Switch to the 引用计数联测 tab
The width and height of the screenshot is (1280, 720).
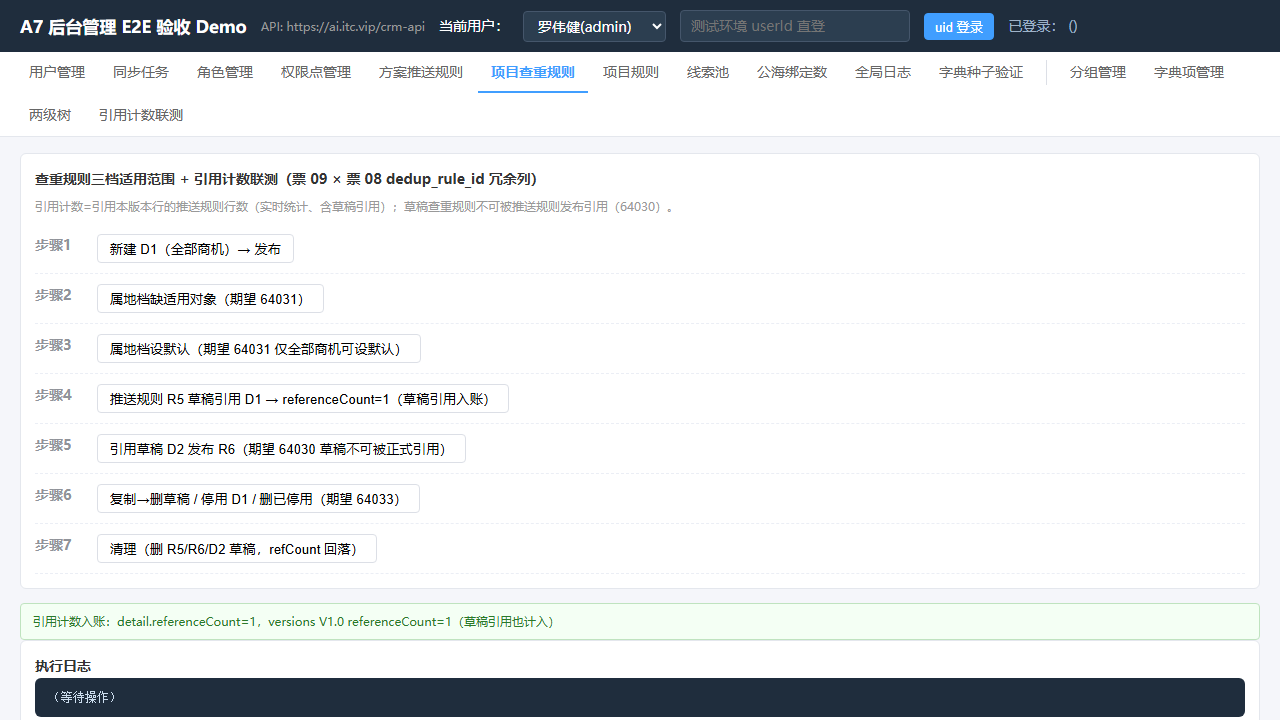pos(141,115)
